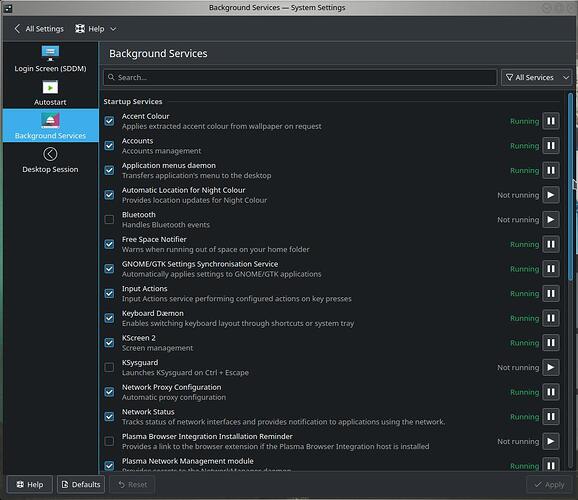Pause the Input Actions service
This screenshot has height=500, width=578.
(x=551, y=294)
